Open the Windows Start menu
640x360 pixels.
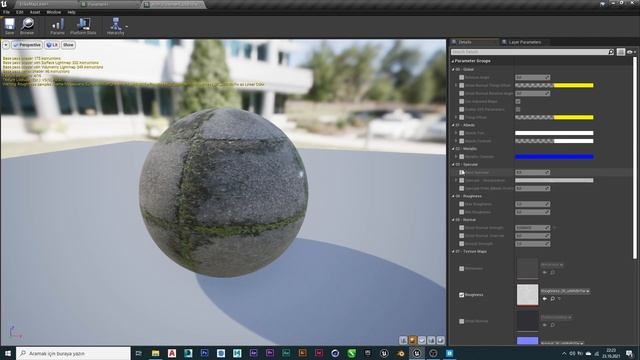point(8,353)
